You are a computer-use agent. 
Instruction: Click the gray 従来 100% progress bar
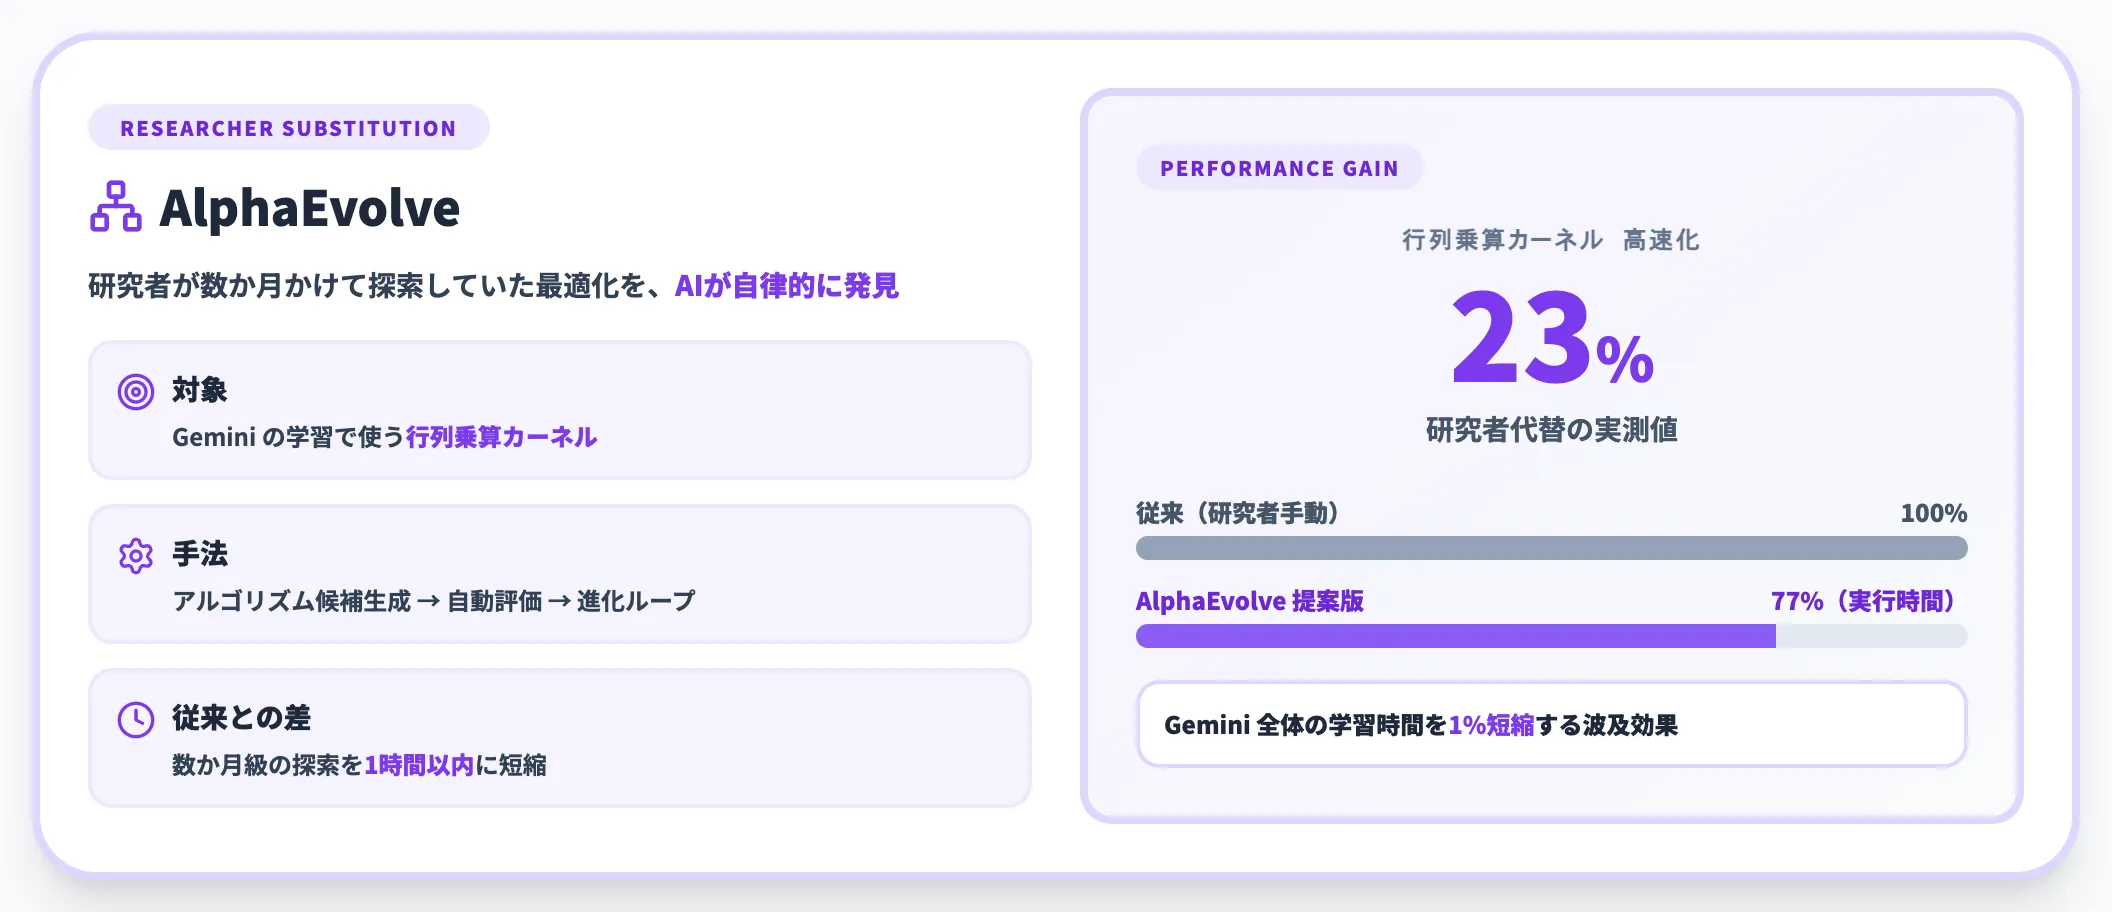[1552, 548]
